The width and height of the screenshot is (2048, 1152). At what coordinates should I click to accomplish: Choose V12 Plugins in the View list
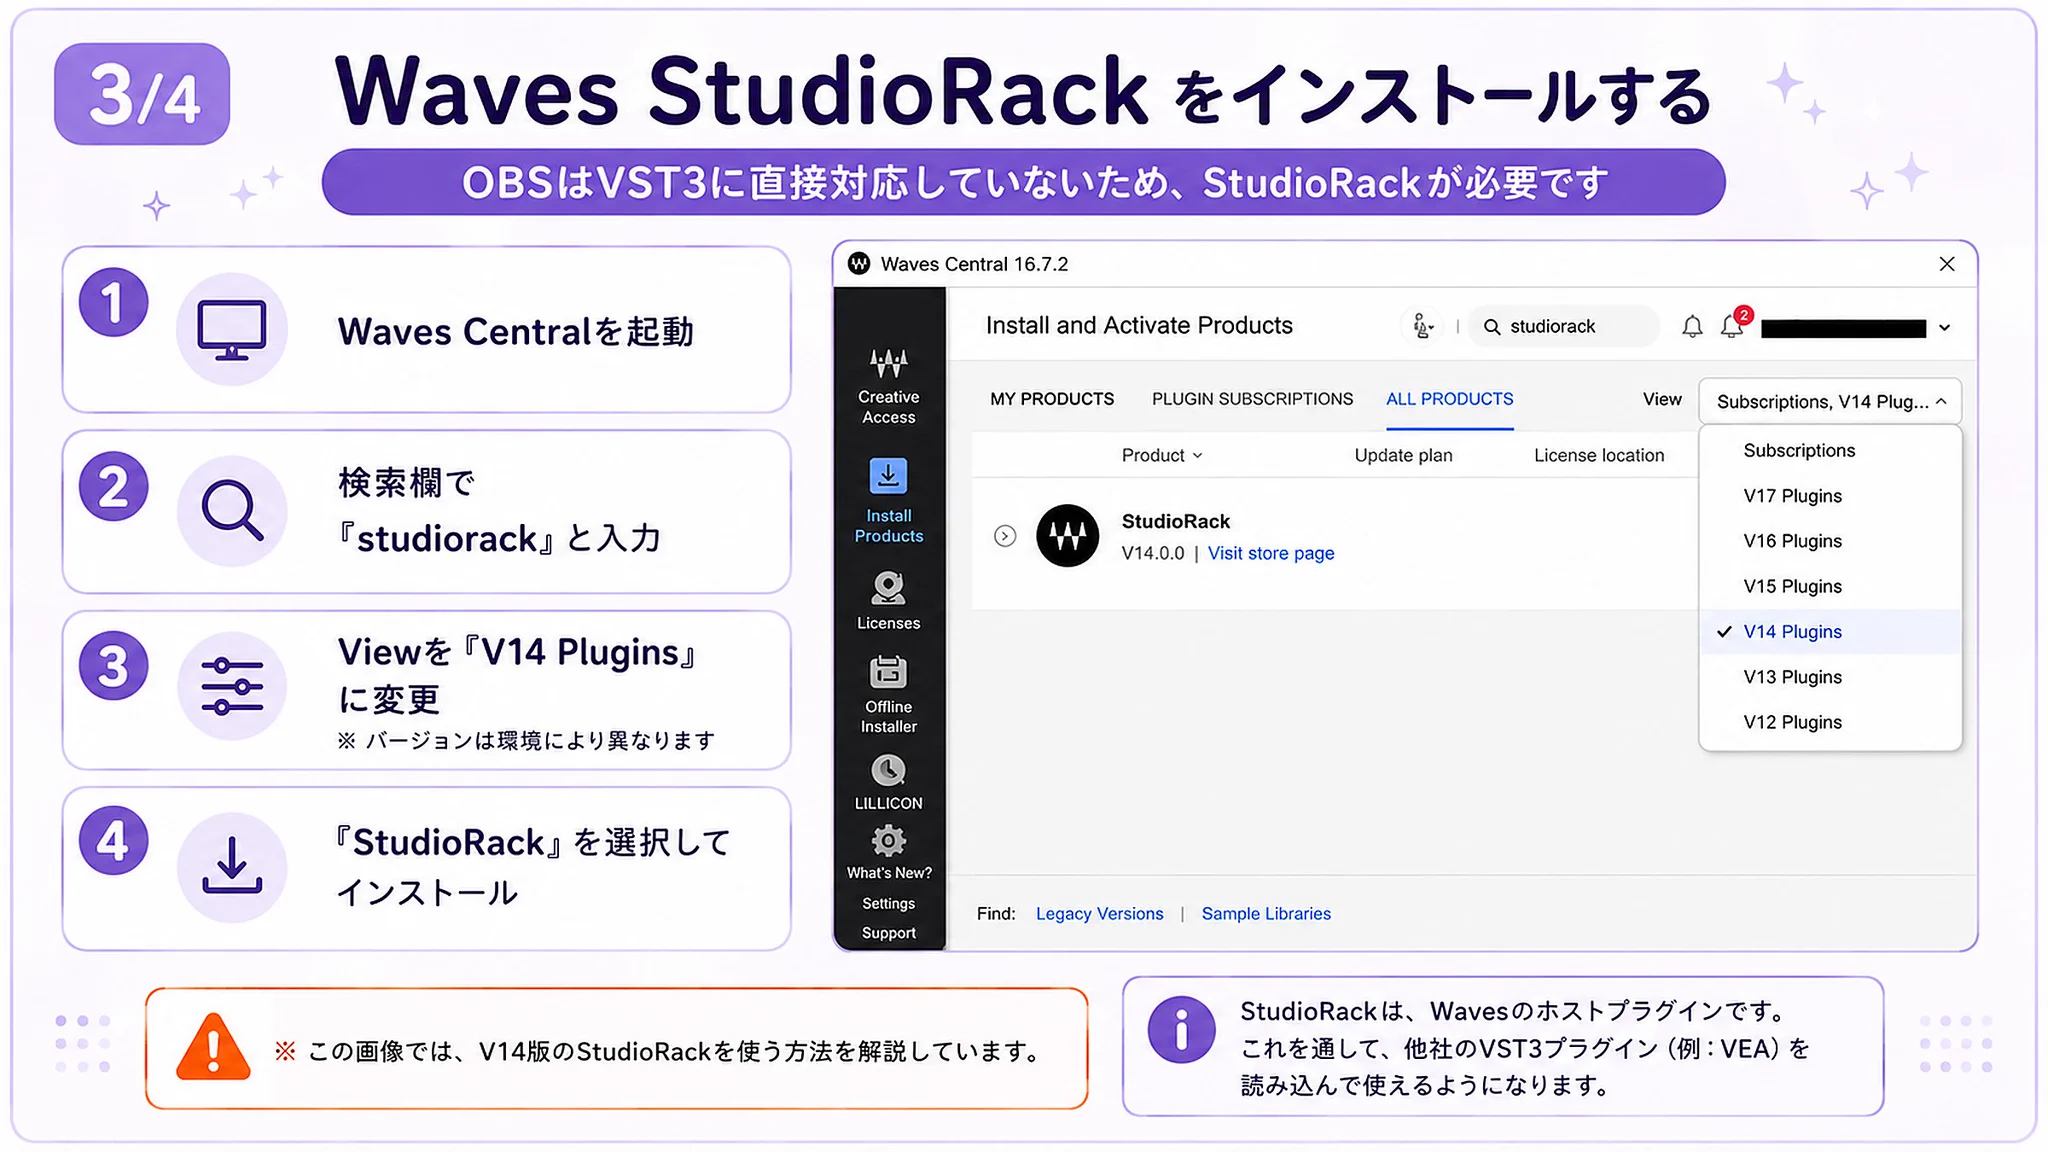1830,722
